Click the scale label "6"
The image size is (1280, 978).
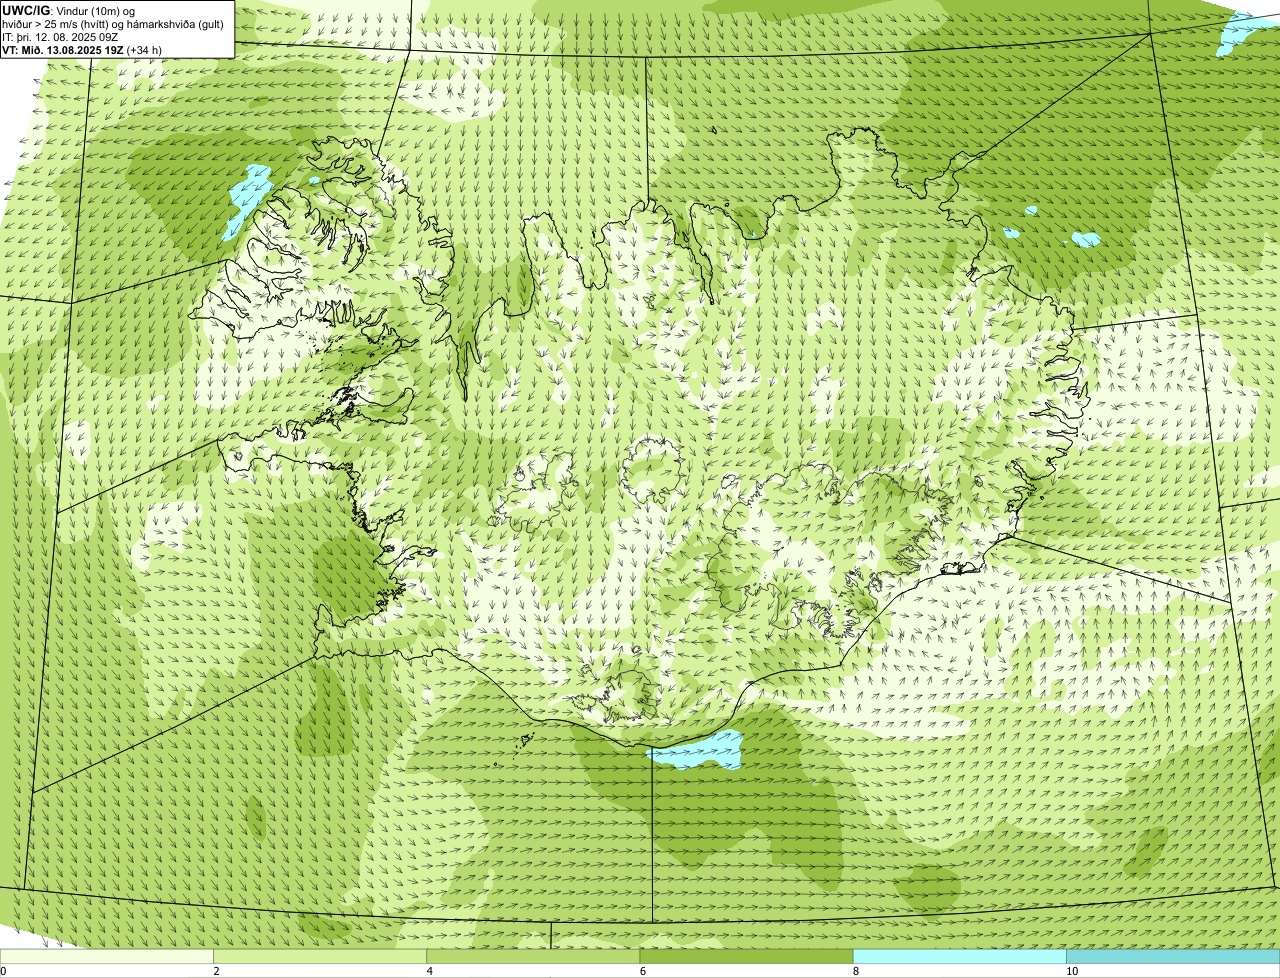[x=642, y=971]
